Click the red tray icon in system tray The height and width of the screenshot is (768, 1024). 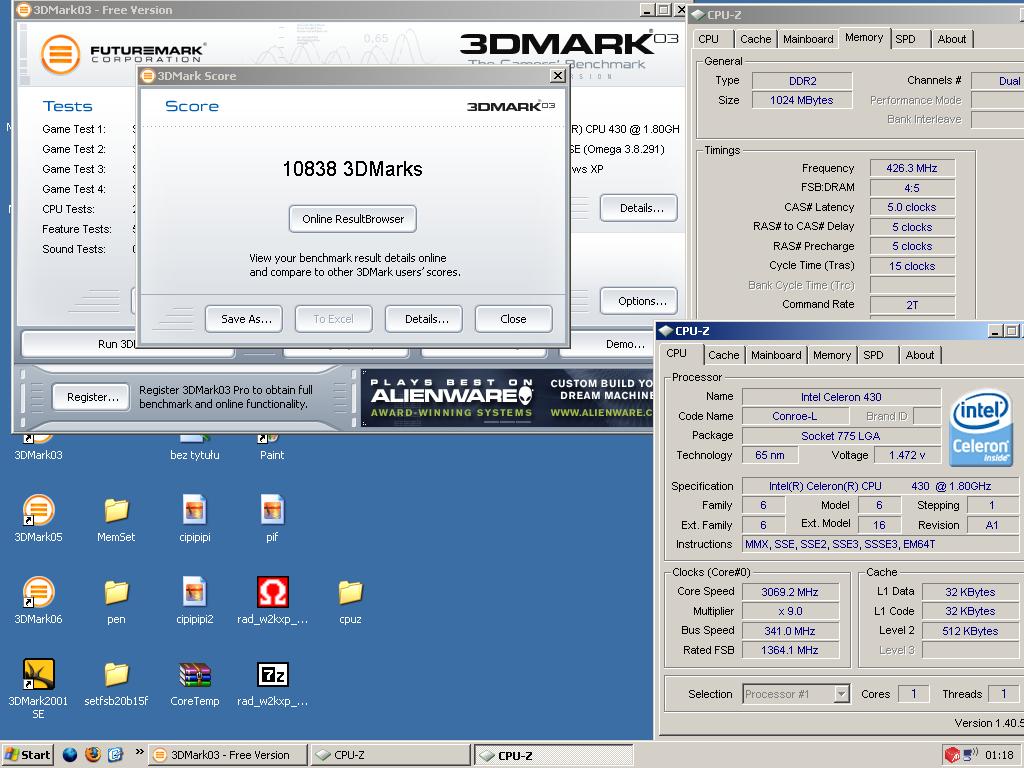click(x=952, y=755)
